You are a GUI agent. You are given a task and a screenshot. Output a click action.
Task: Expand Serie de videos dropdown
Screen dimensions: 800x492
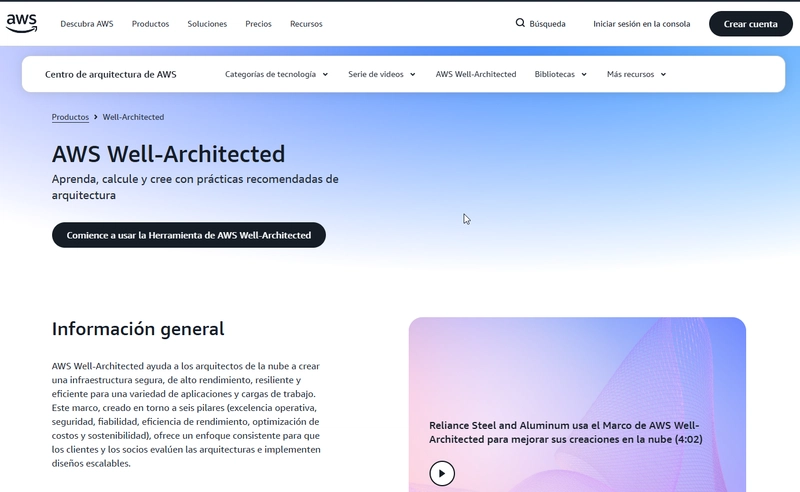pos(382,75)
